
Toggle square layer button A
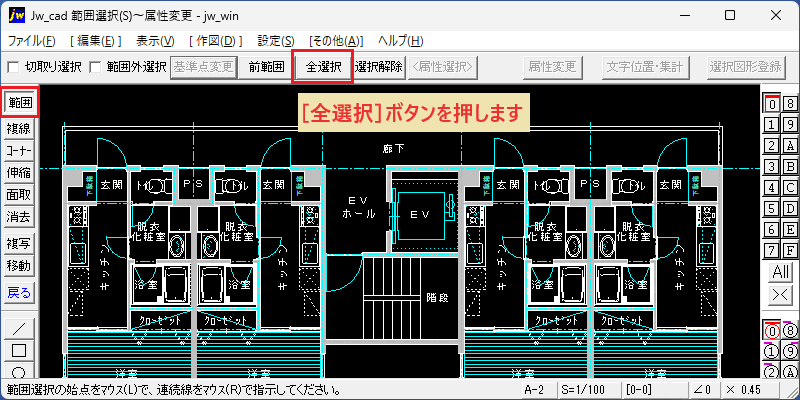(x=790, y=145)
